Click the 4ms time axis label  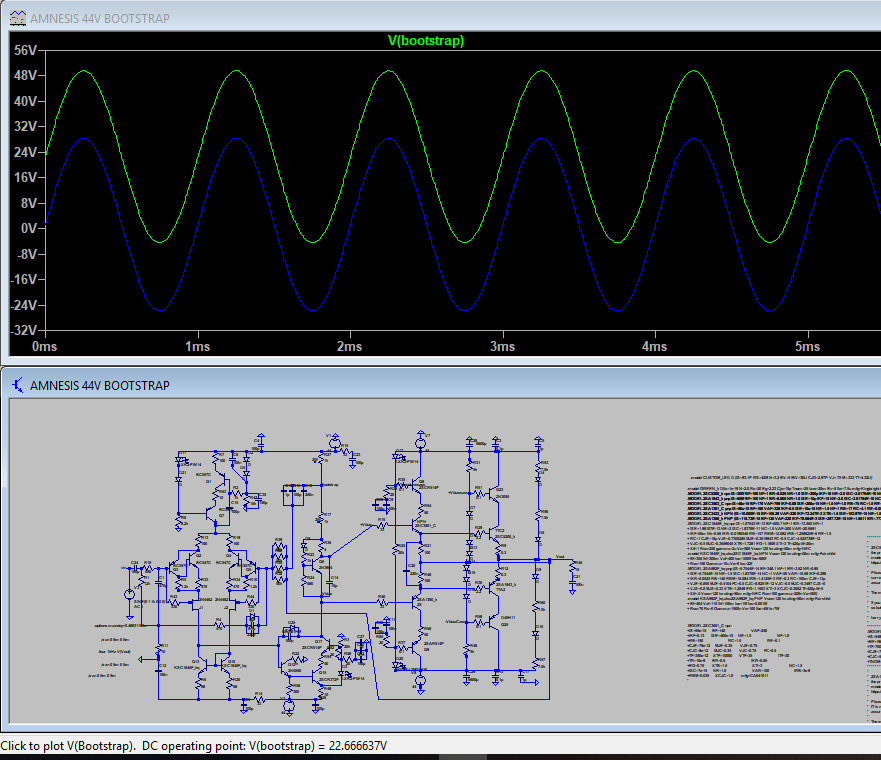655,347
